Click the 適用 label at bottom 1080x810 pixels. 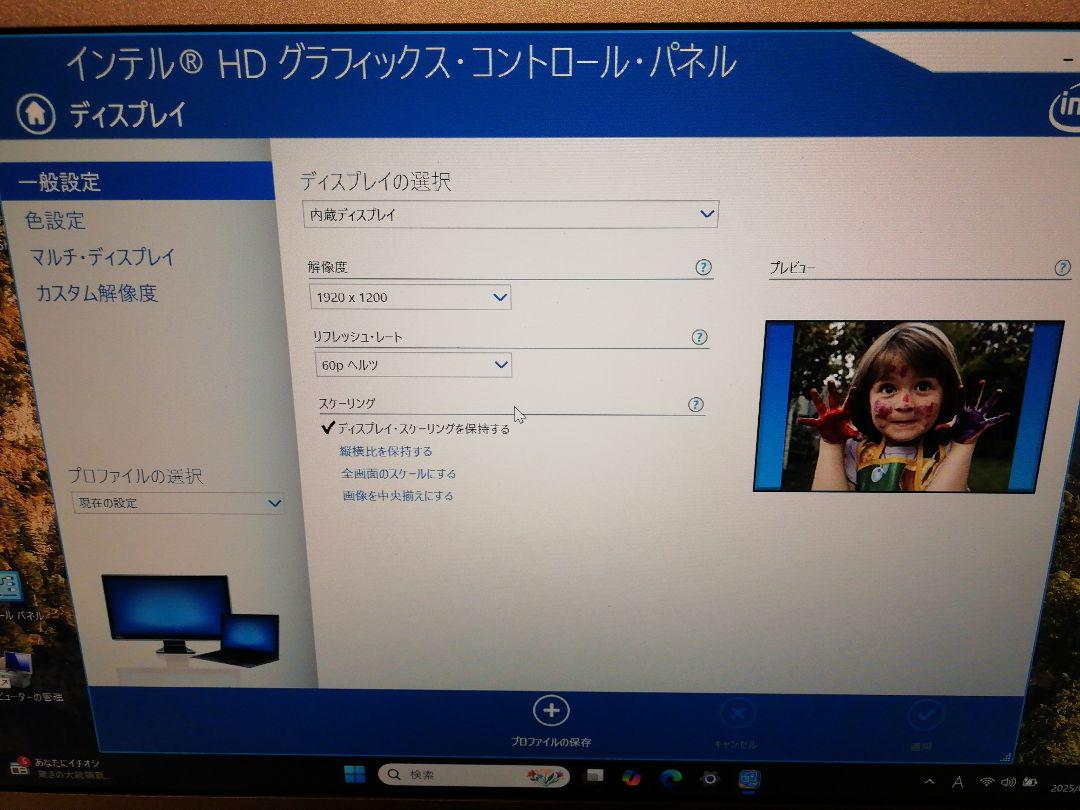pos(922,747)
